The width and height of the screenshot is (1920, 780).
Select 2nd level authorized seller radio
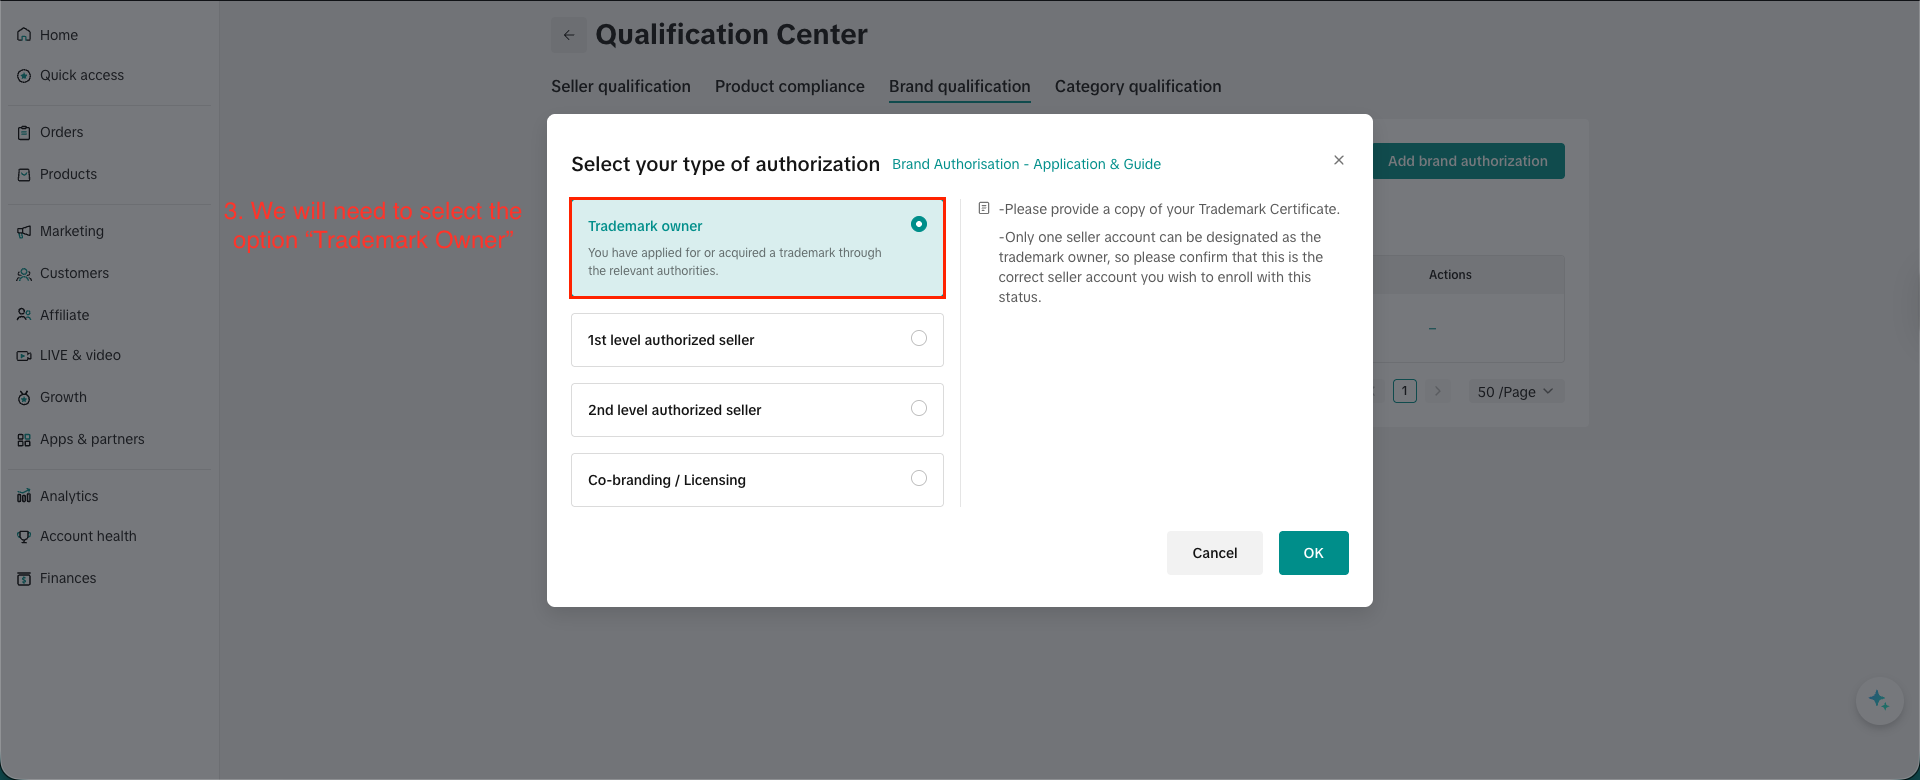(919, 409)
